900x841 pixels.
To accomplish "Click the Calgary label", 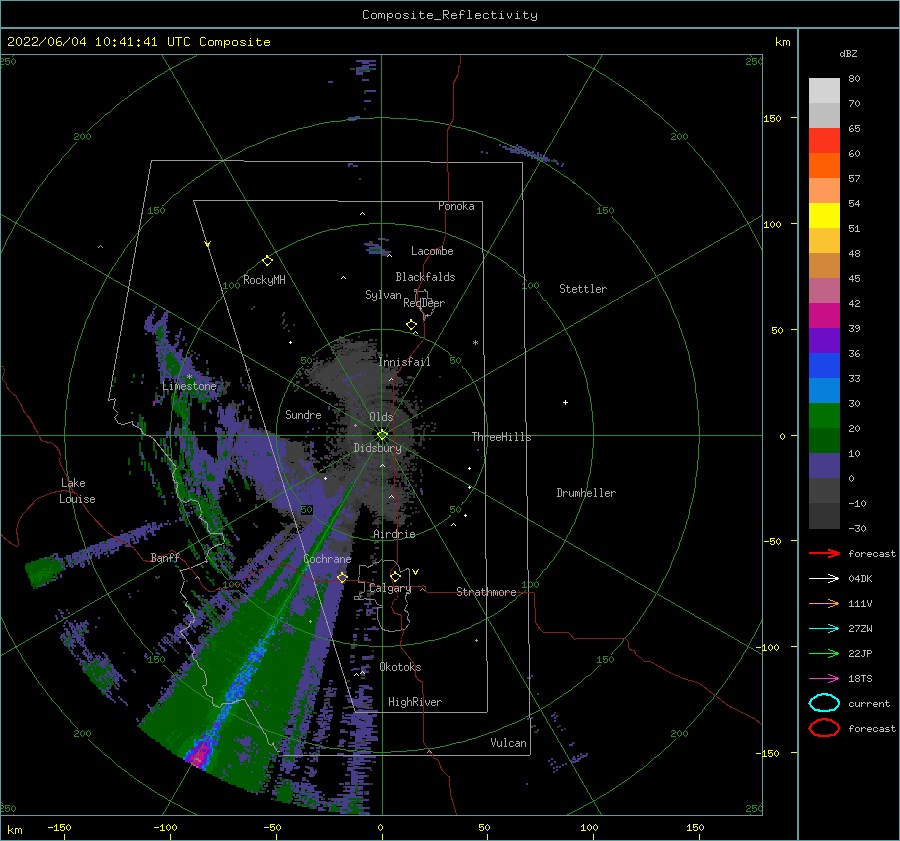I will [x=390, y=588].
